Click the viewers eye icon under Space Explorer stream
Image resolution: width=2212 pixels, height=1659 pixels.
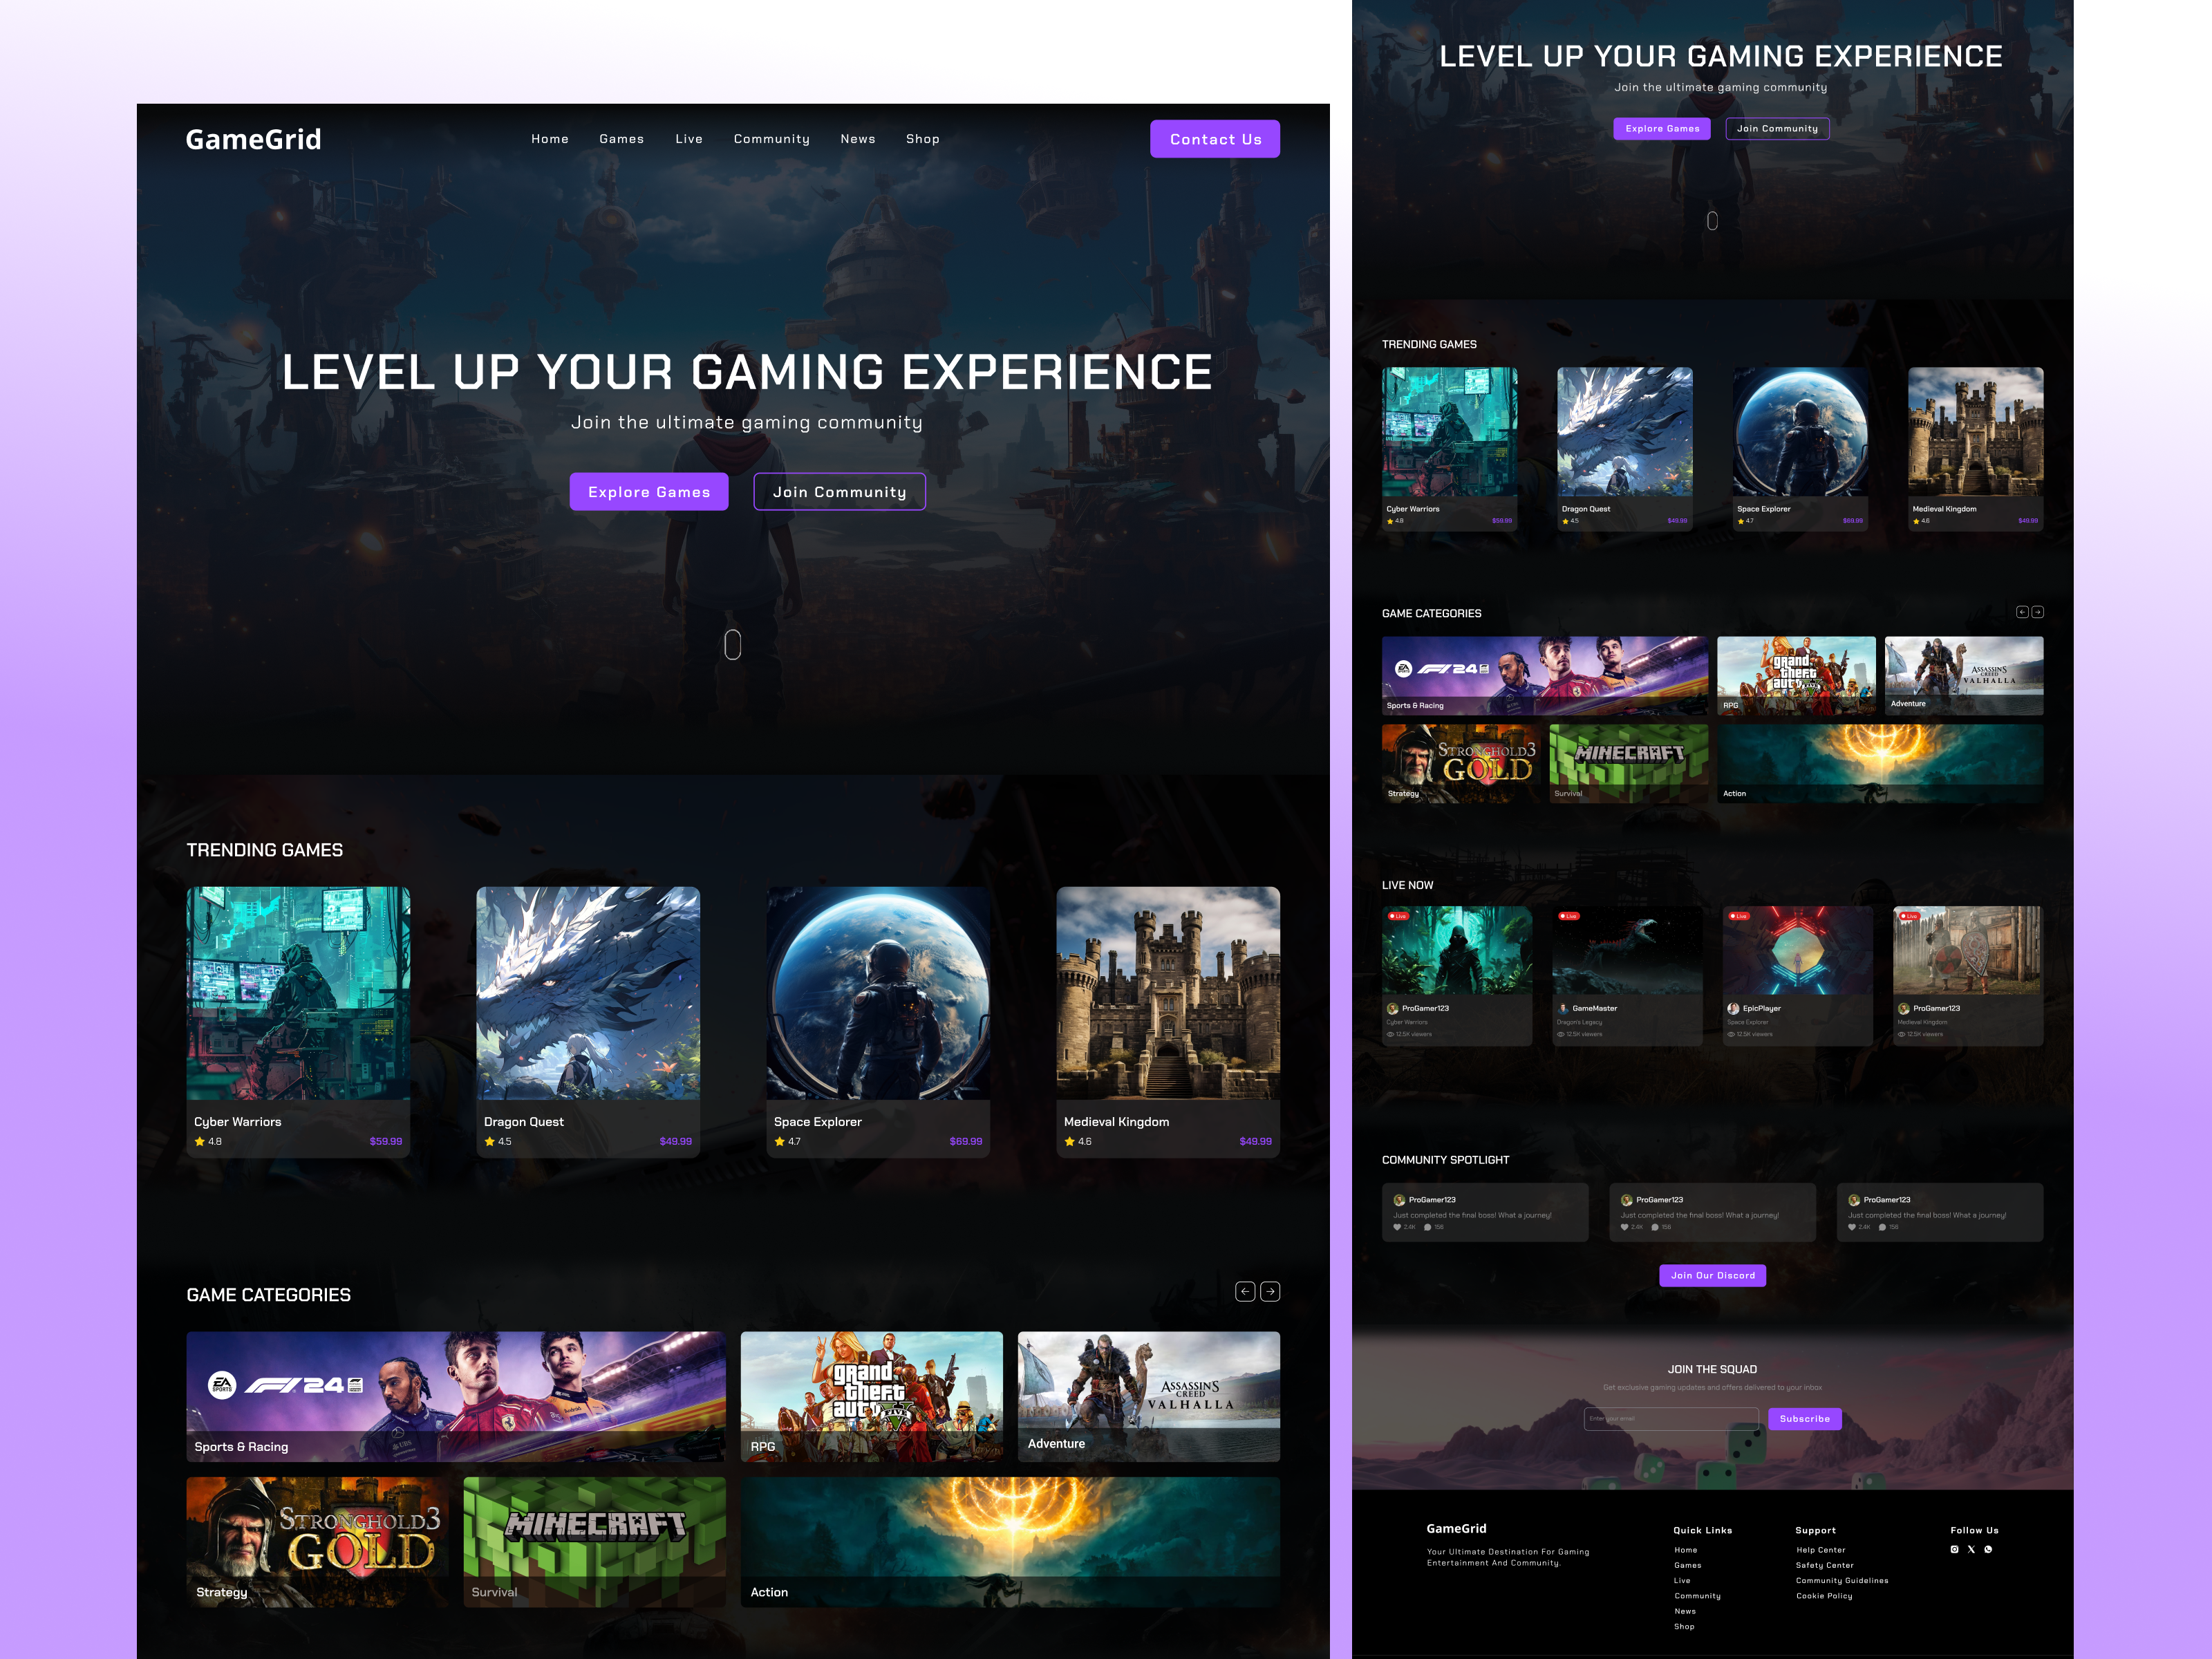pyautogui.click(x=1731, y=1034)
